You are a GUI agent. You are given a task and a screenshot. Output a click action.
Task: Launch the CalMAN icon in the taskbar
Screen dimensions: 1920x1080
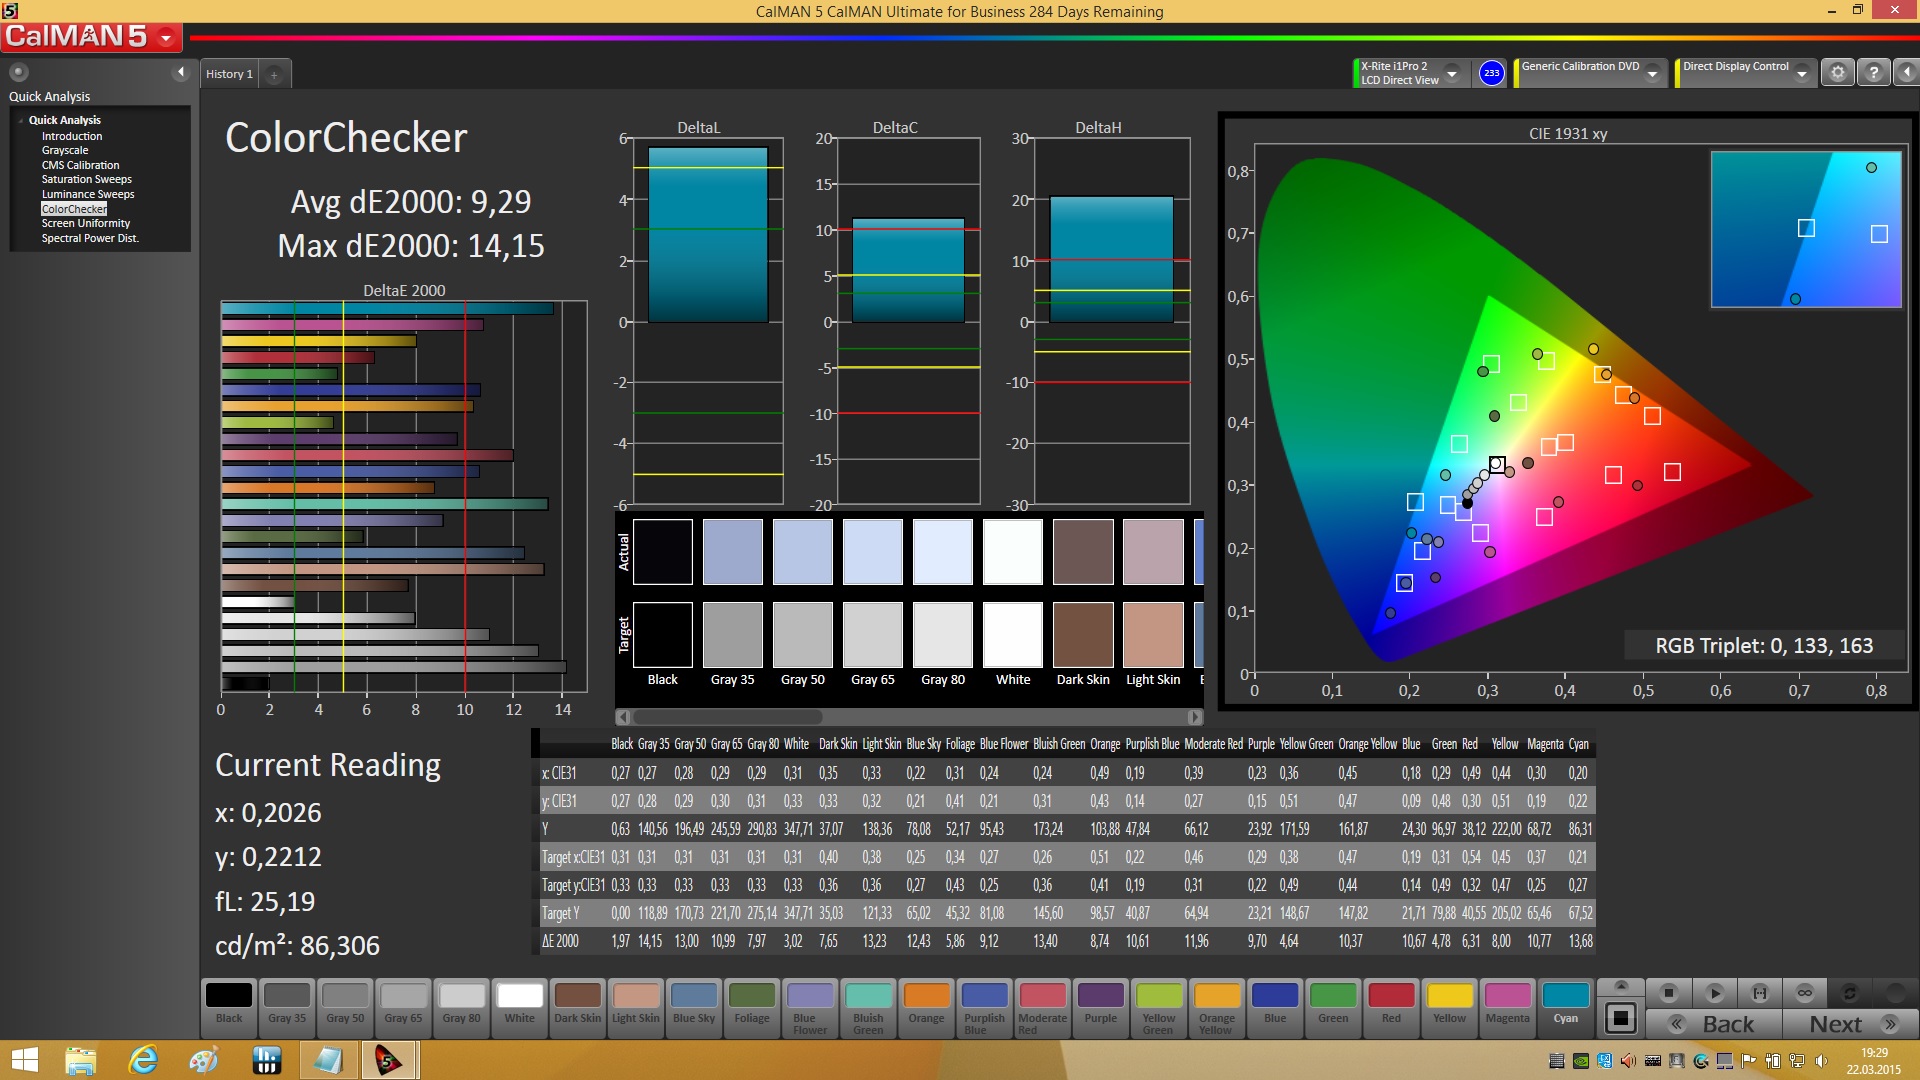tap(388, 1060)
